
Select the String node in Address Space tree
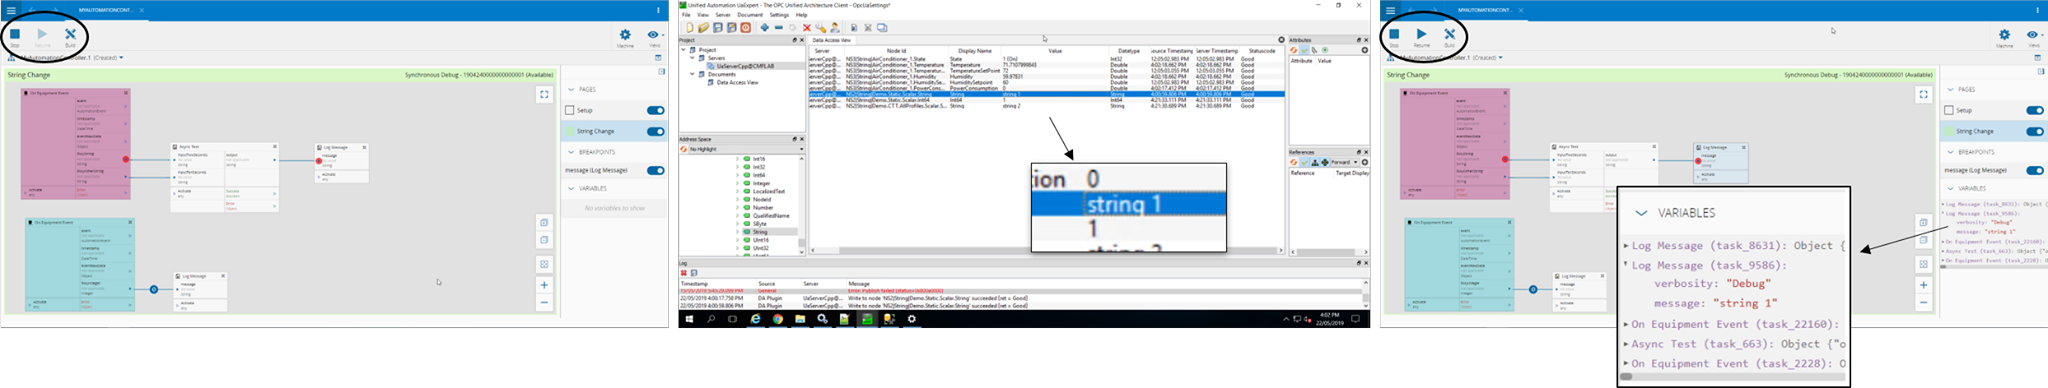[x=760, y=232]
